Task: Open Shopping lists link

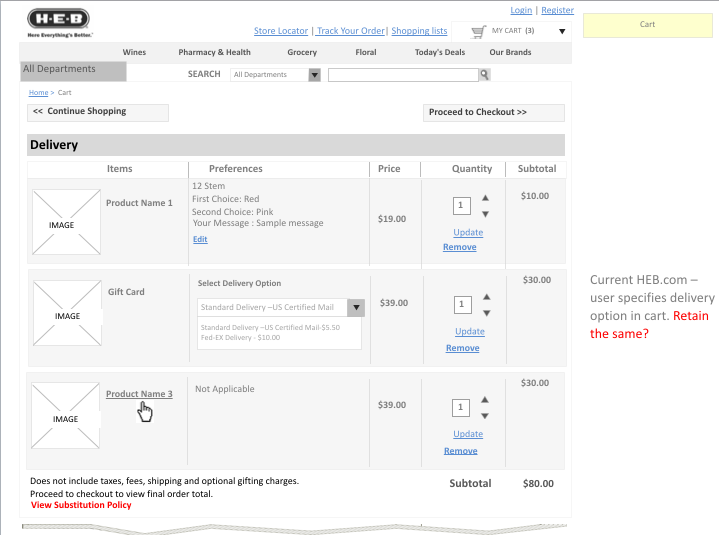Action: [419, 31]
